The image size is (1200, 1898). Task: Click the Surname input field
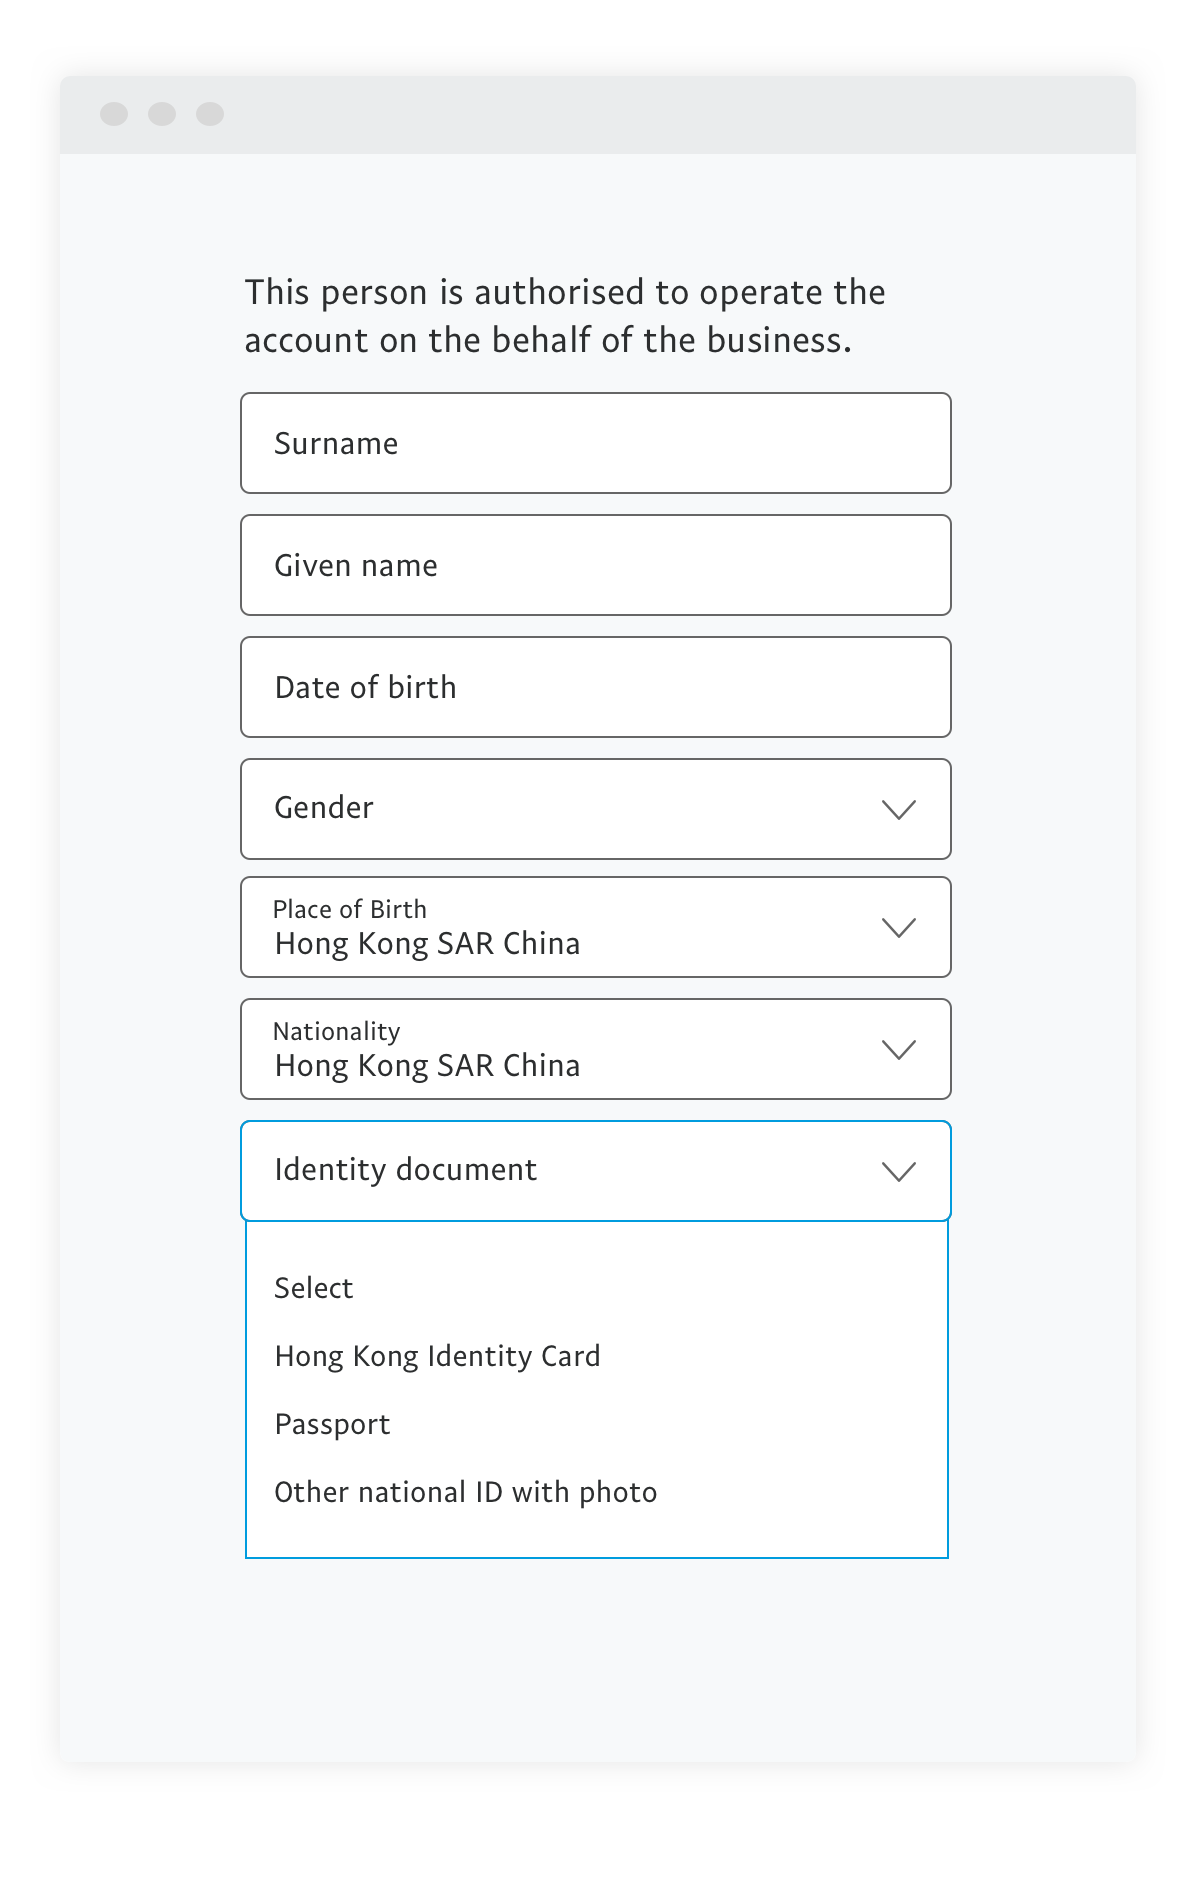[x=595, y=443]
